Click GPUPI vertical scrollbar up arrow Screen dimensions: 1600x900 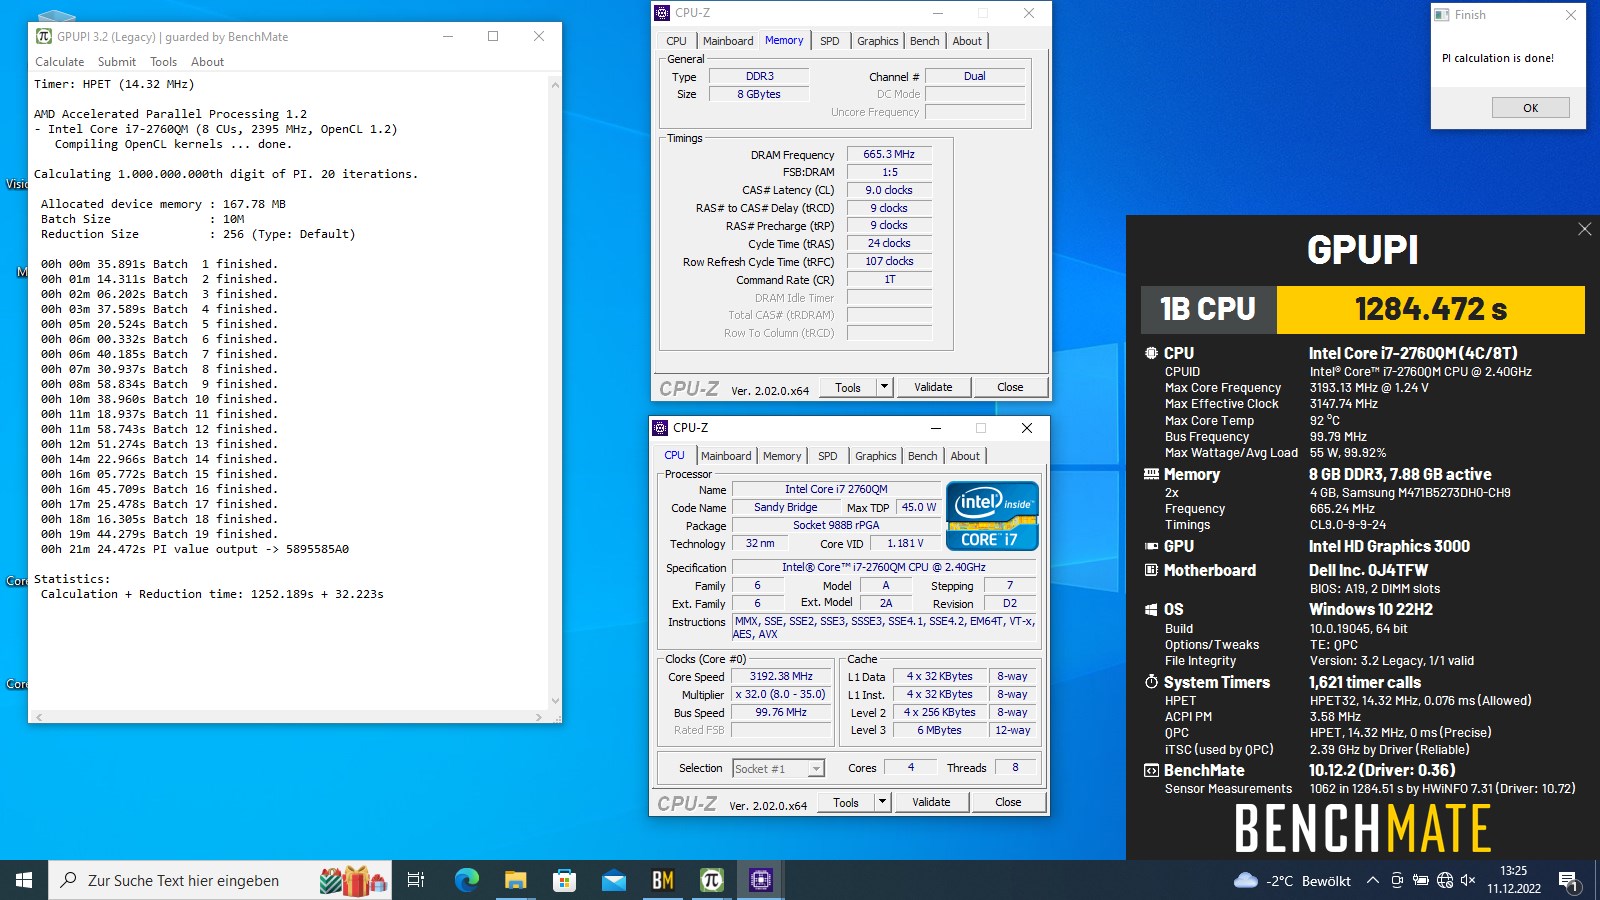click(x=554, y=85)
